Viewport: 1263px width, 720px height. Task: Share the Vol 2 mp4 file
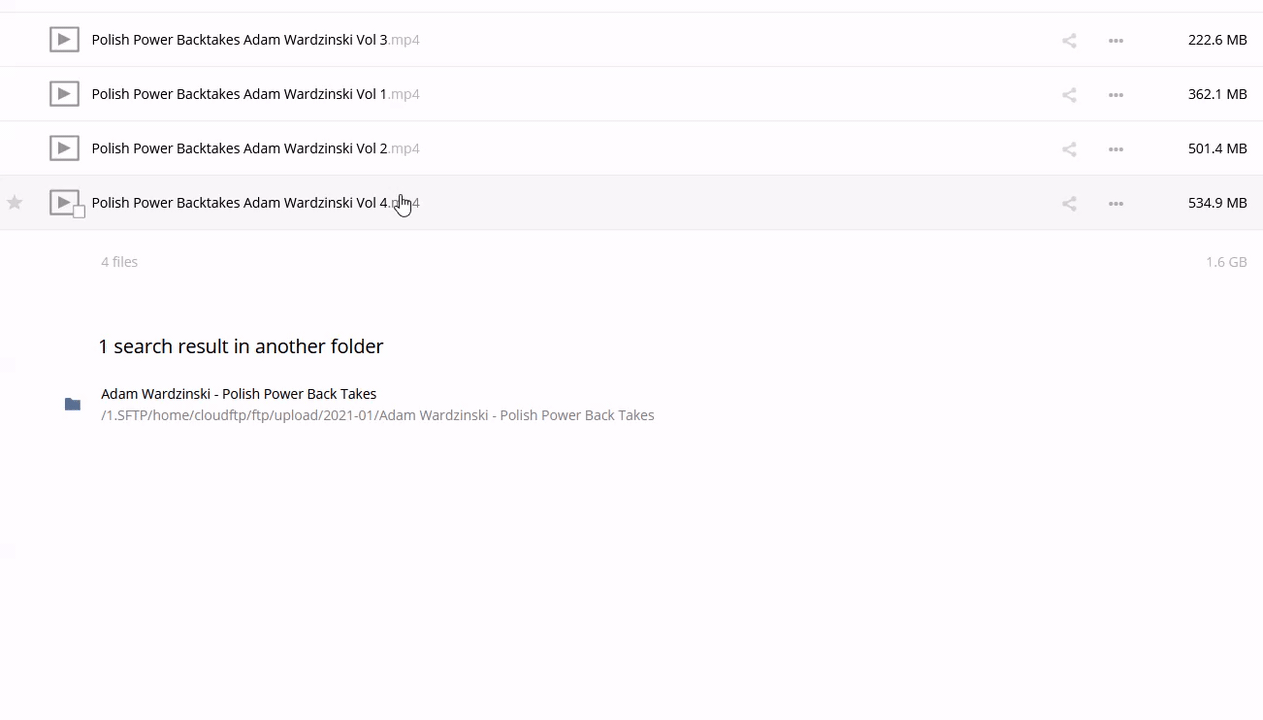pyautogui.click(x=1069, y=149)
